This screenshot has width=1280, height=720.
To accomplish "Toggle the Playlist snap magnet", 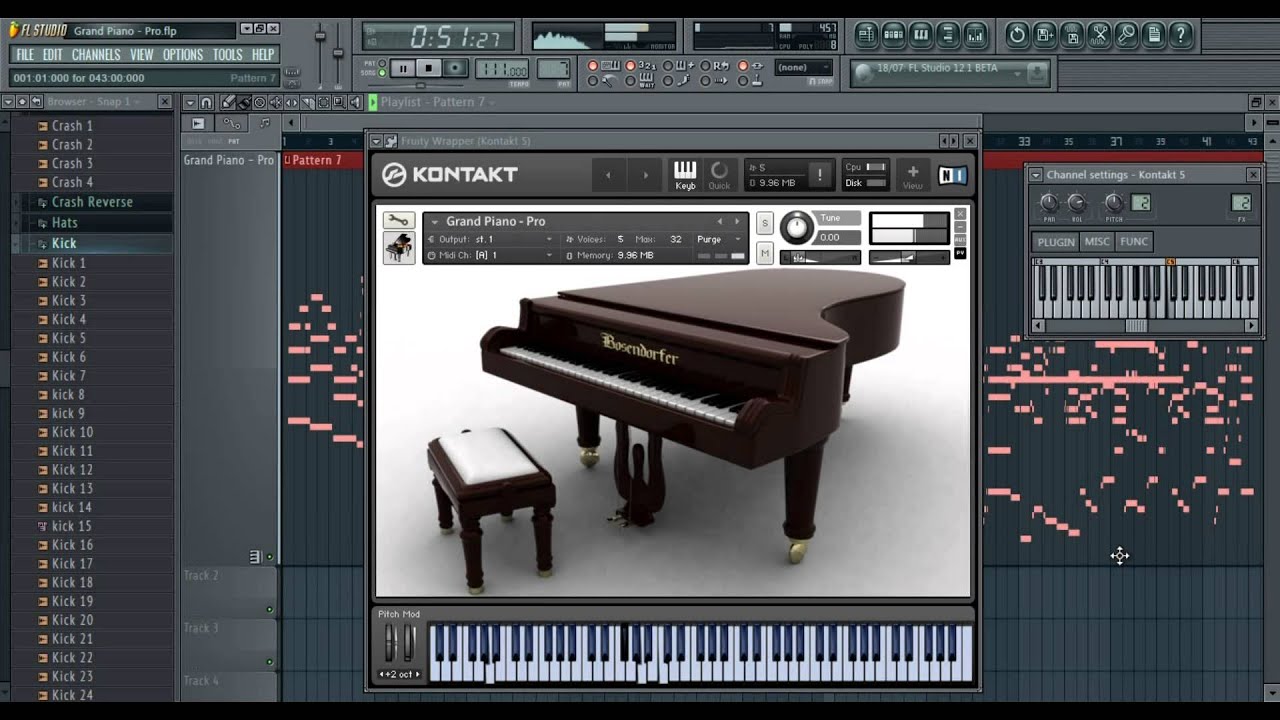I will point(206,102).
